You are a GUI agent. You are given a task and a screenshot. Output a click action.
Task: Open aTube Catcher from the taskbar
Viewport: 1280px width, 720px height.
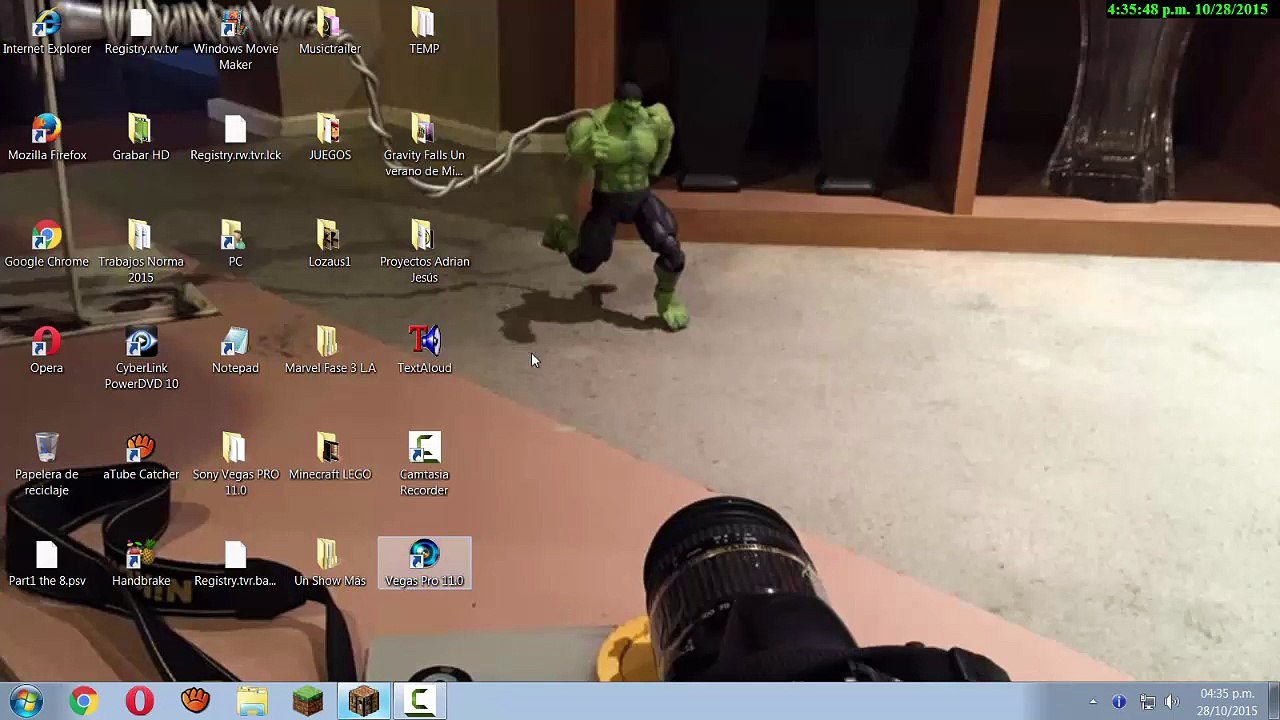tap(196, 701)
